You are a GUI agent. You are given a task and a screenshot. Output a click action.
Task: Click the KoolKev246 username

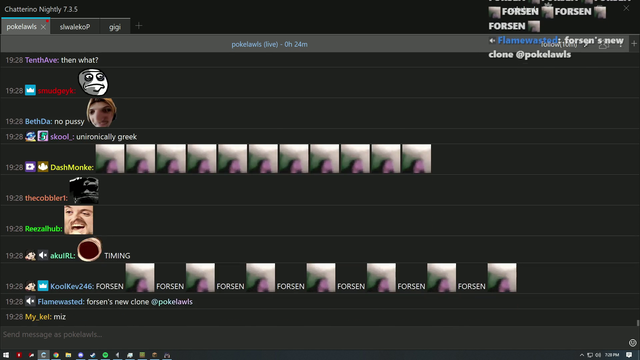point(71,286)
